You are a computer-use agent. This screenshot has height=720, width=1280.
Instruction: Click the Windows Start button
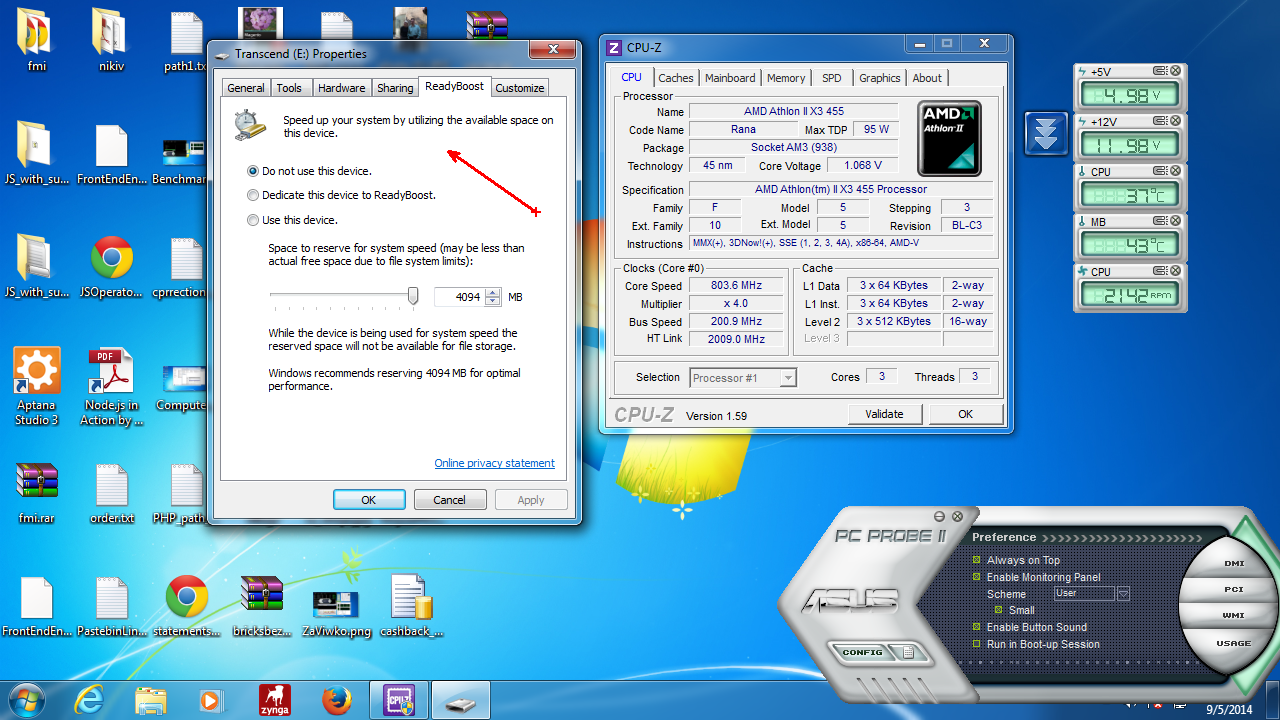[26, 699]
